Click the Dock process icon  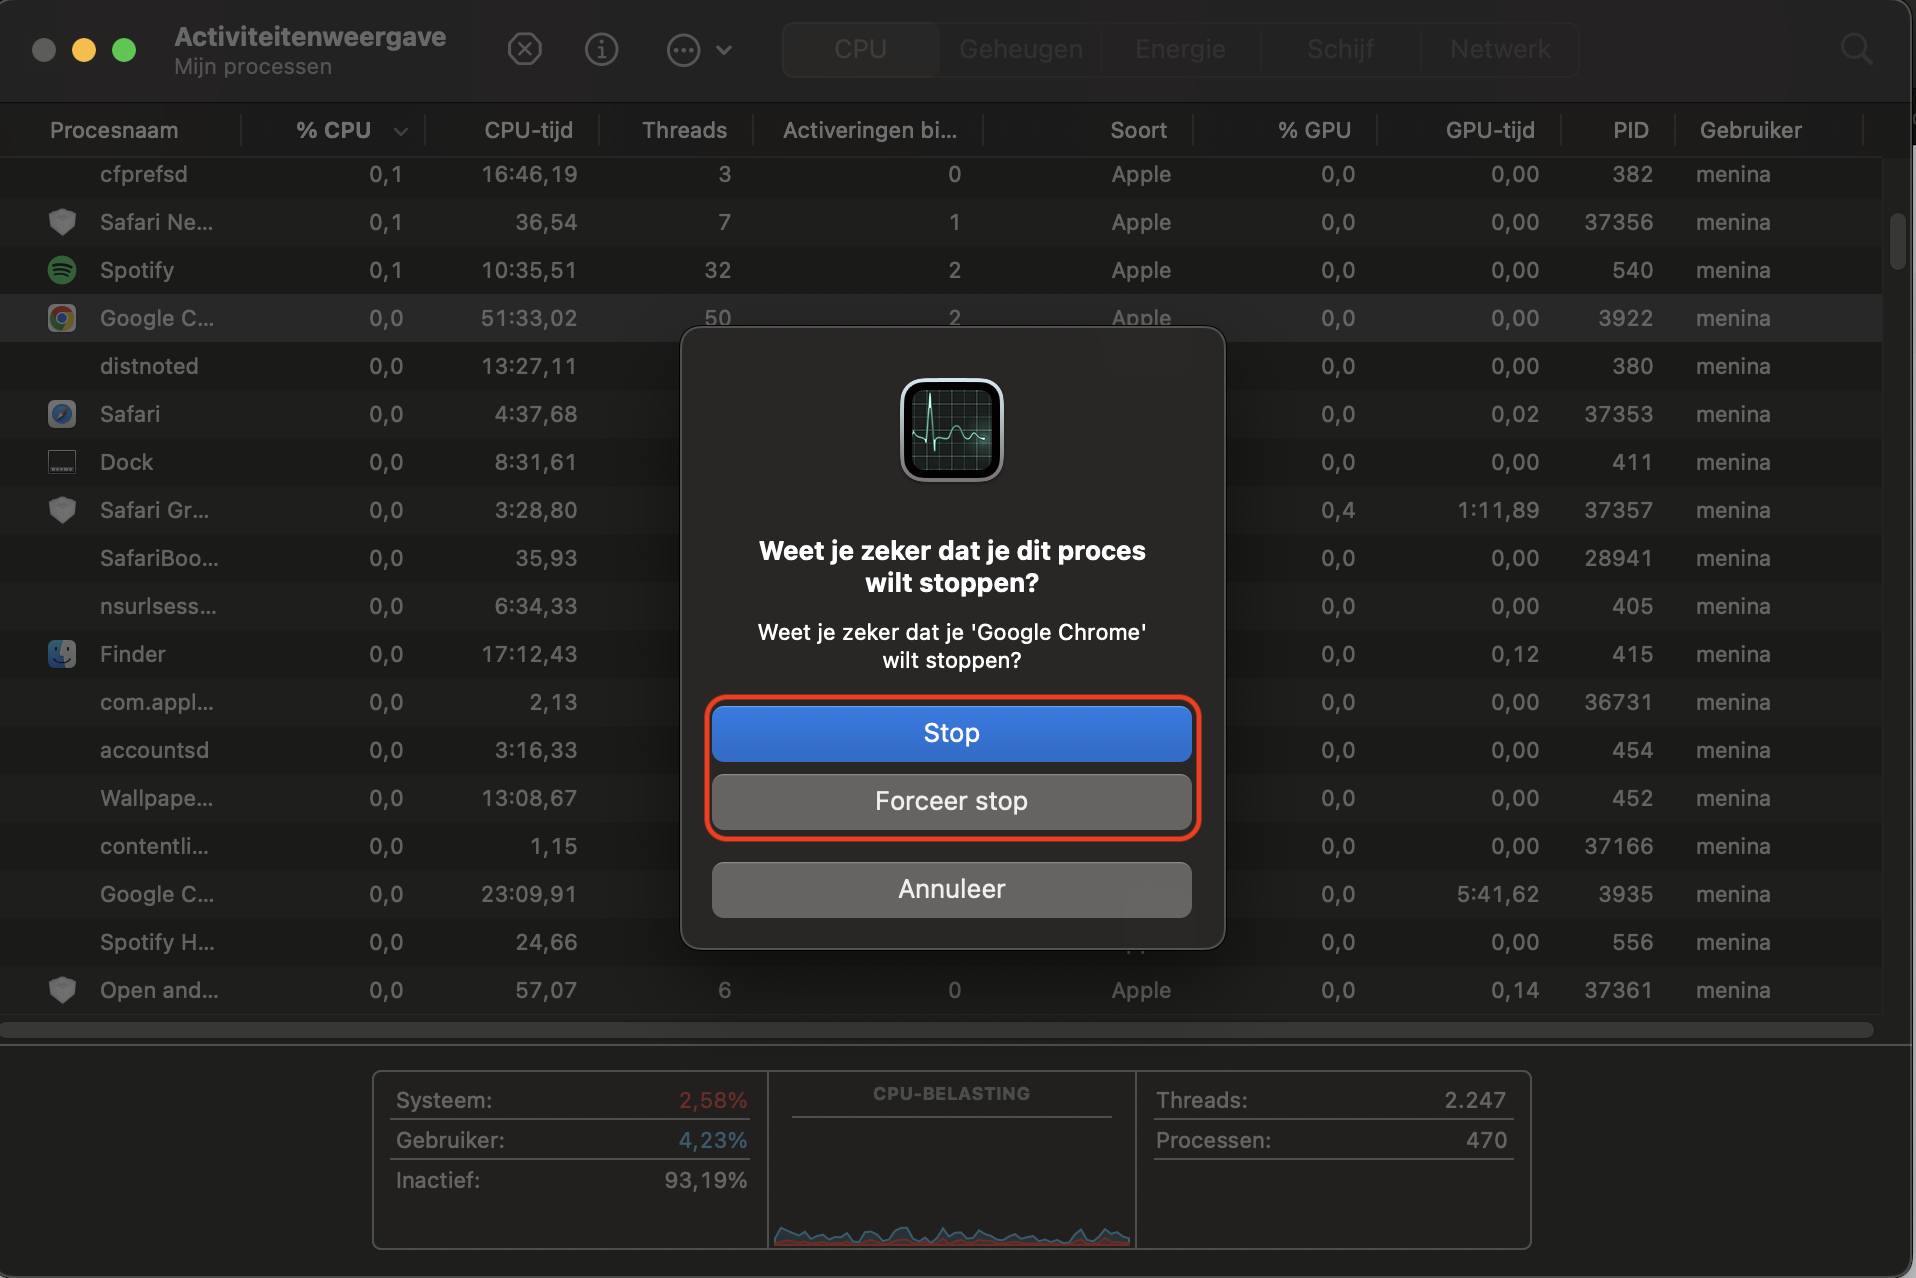pyautogui.click(x=62, y=462)
